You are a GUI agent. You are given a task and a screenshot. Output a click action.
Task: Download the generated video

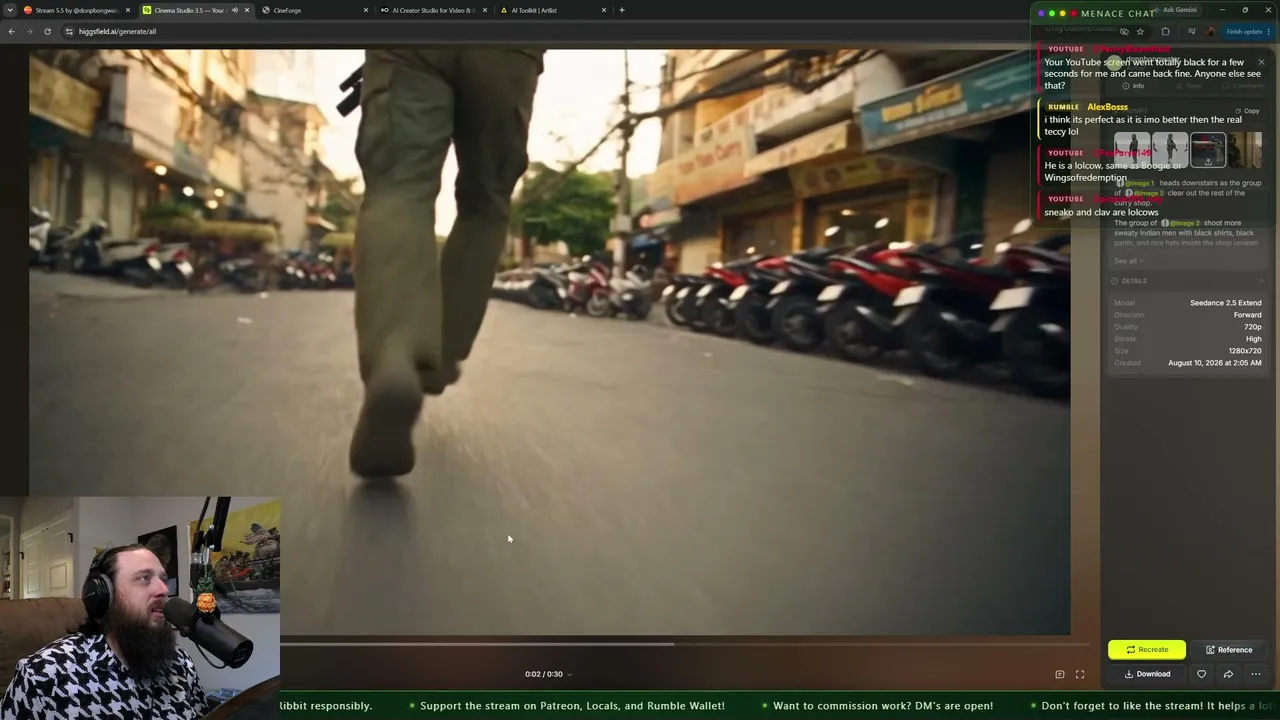[x=1147, y=674]
